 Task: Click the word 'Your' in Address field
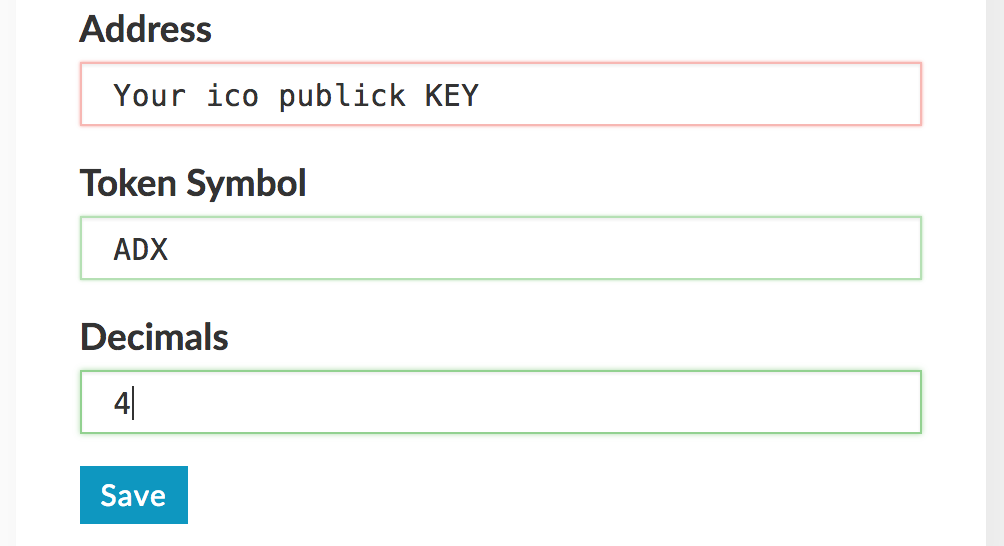pos(150,96)
